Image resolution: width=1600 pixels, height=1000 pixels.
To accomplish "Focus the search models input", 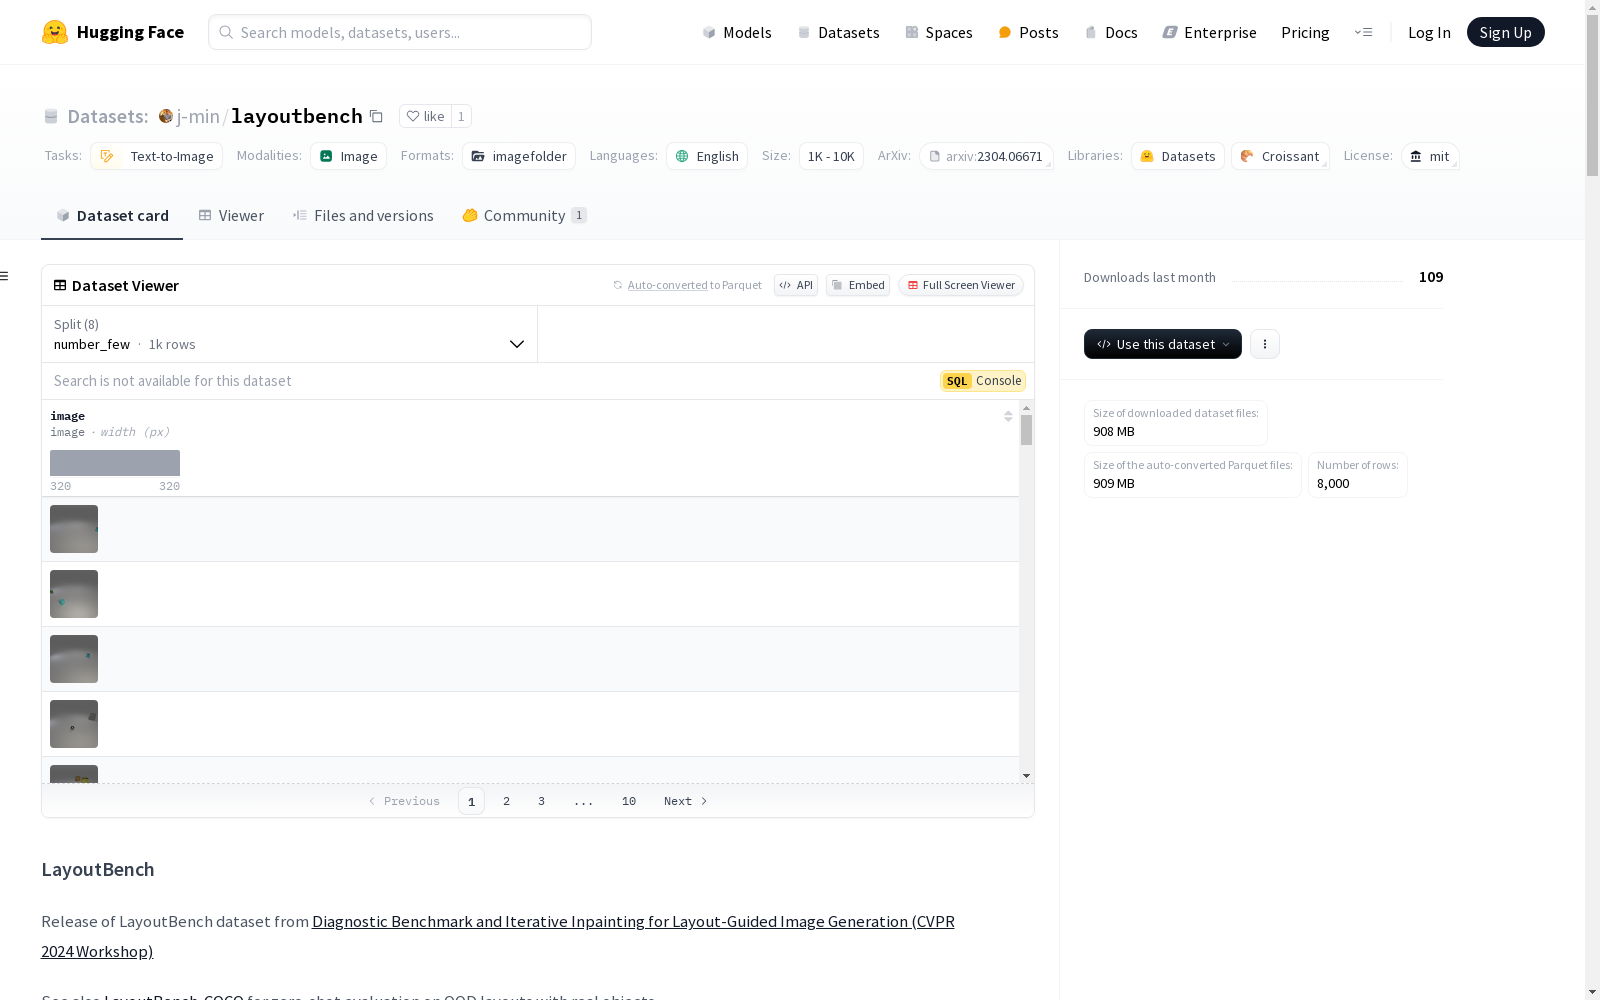I will tap(400, 32).
